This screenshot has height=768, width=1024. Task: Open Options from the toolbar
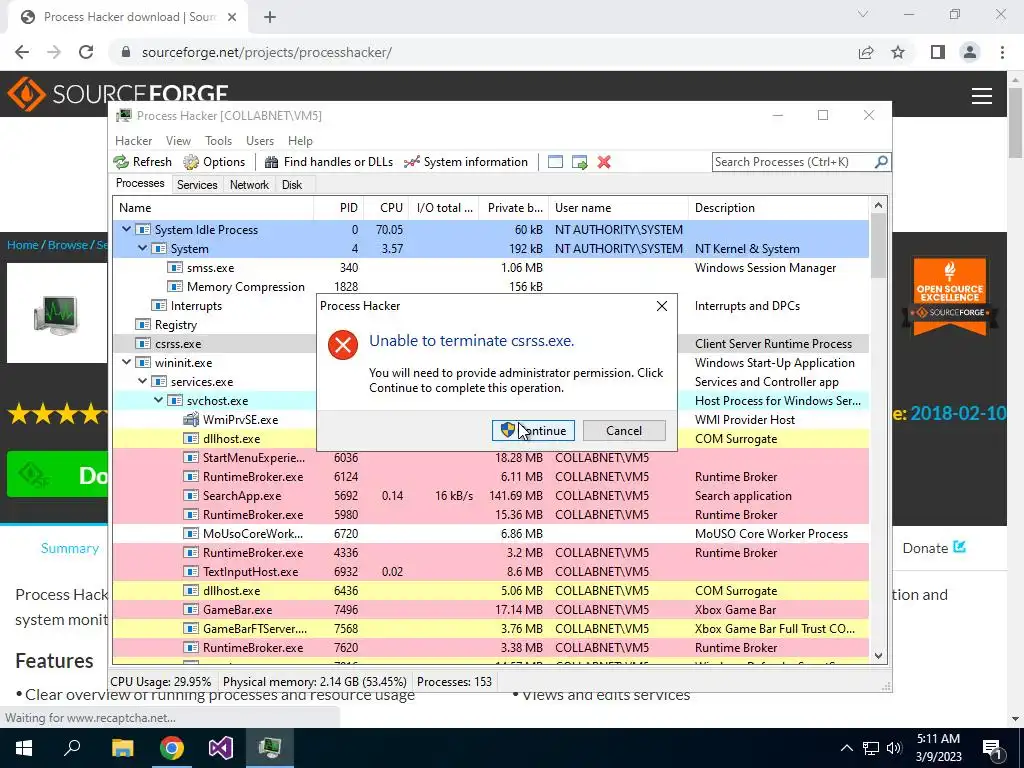[x=214, y=162]
